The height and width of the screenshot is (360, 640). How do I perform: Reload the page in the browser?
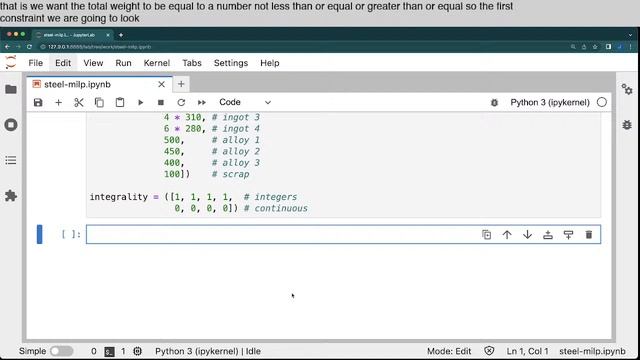click(x=29, y=47)
